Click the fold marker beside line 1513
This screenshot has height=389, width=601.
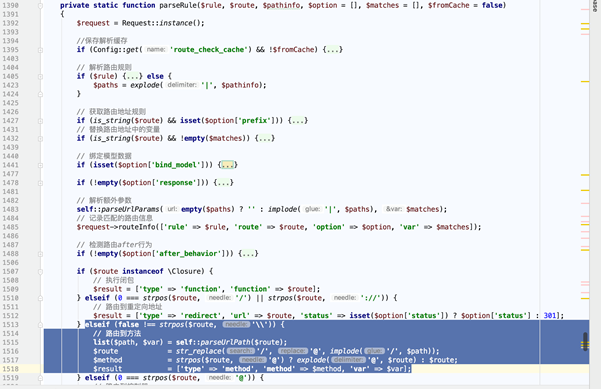[40, 325]
